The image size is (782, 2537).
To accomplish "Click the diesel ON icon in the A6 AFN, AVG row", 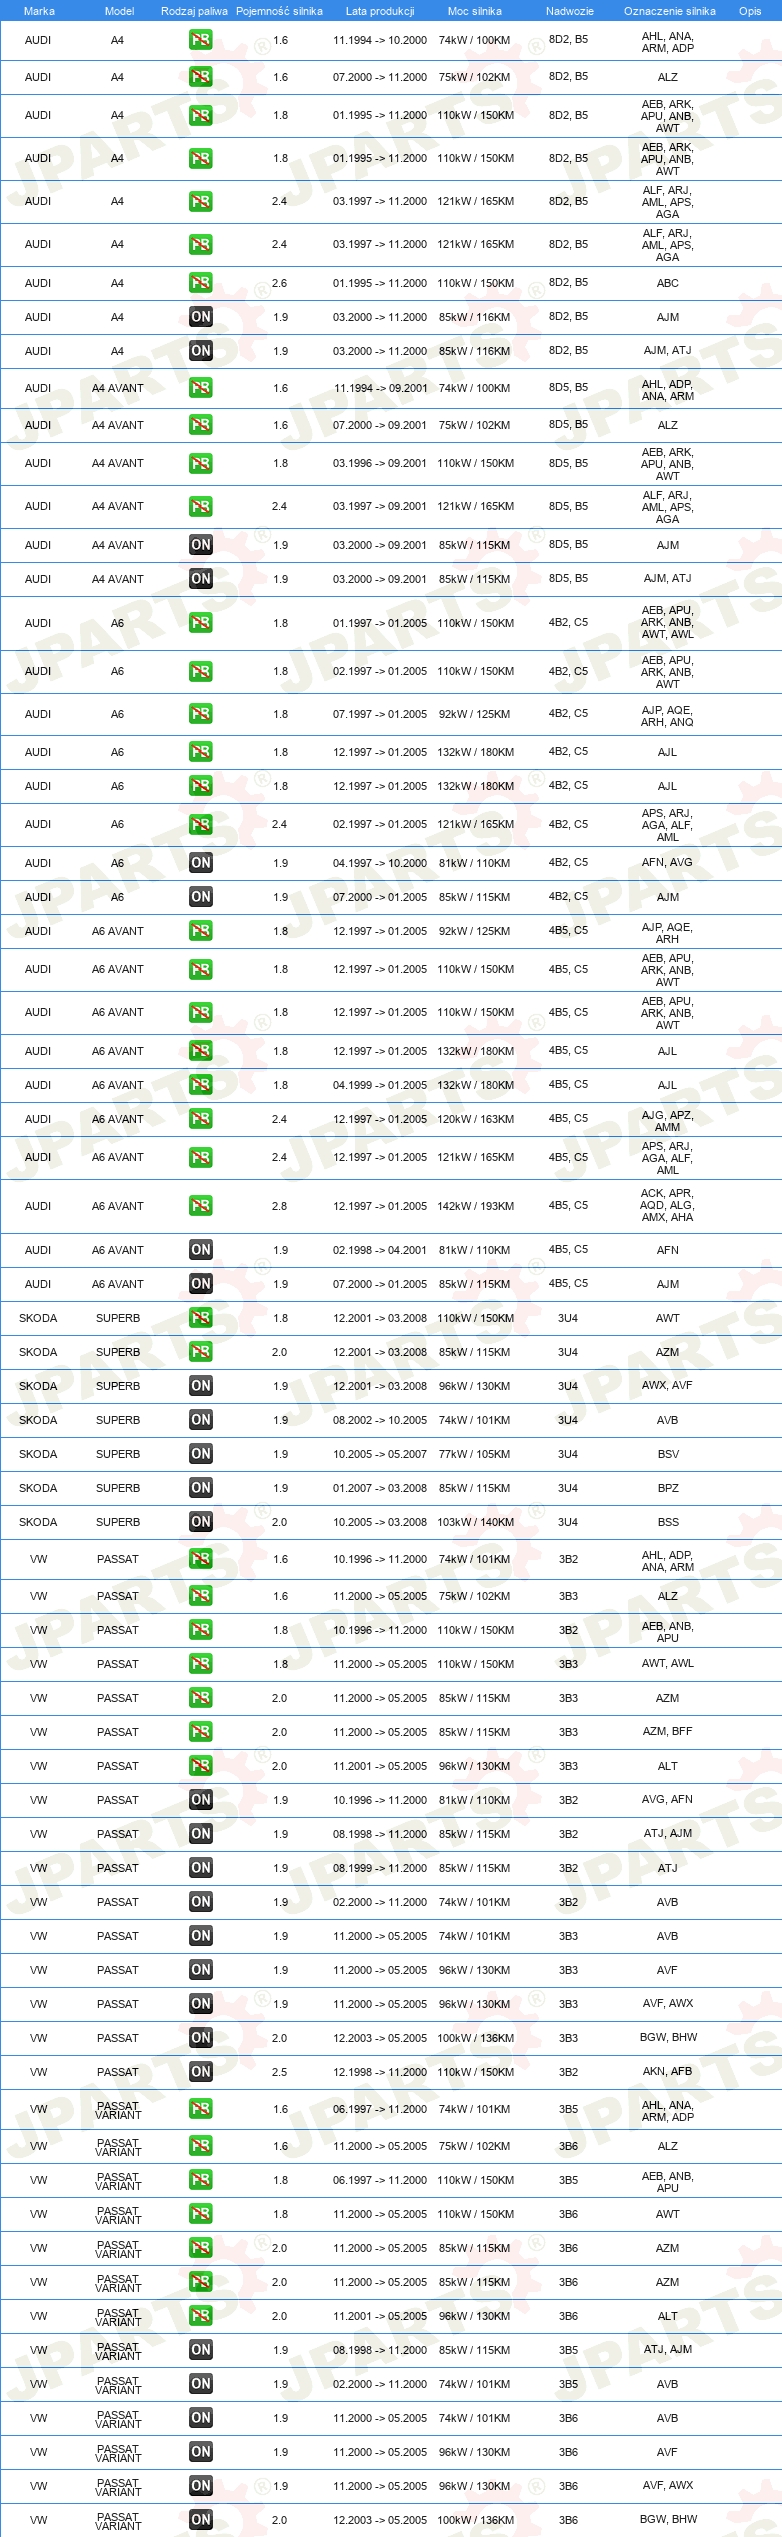I will coord(201,863).
